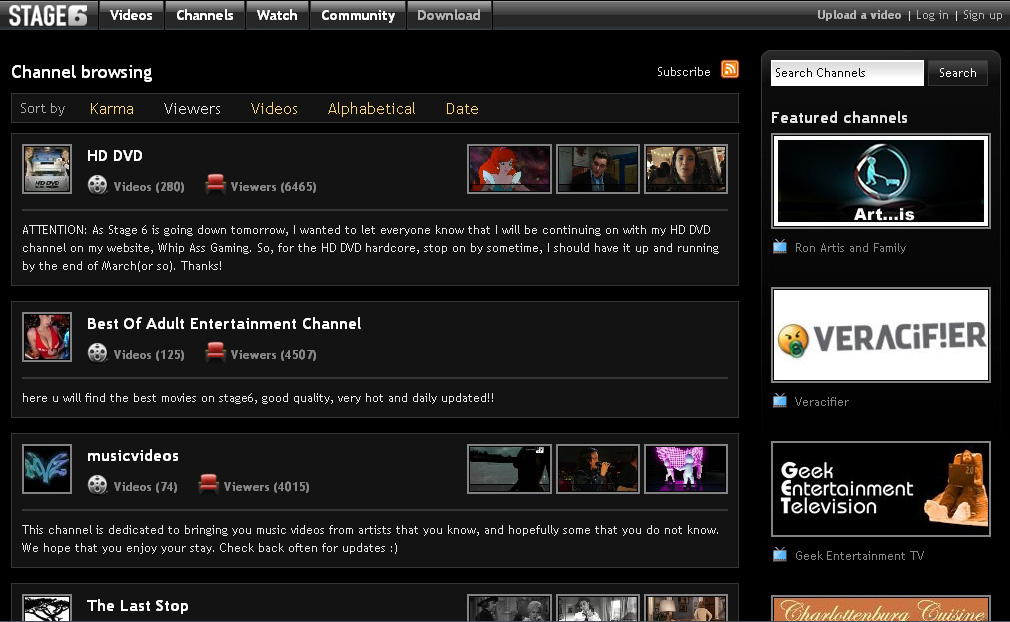This screenshot has width=1010, height=622.
Task: Sort channels by Date
Action: [x=462, y=109]
